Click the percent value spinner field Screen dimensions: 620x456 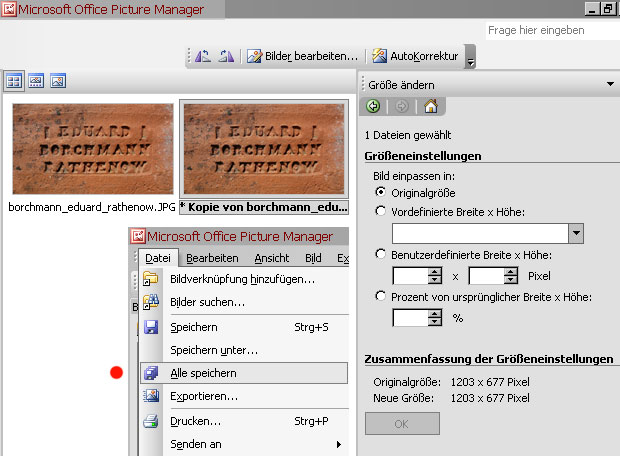(410, 318)
